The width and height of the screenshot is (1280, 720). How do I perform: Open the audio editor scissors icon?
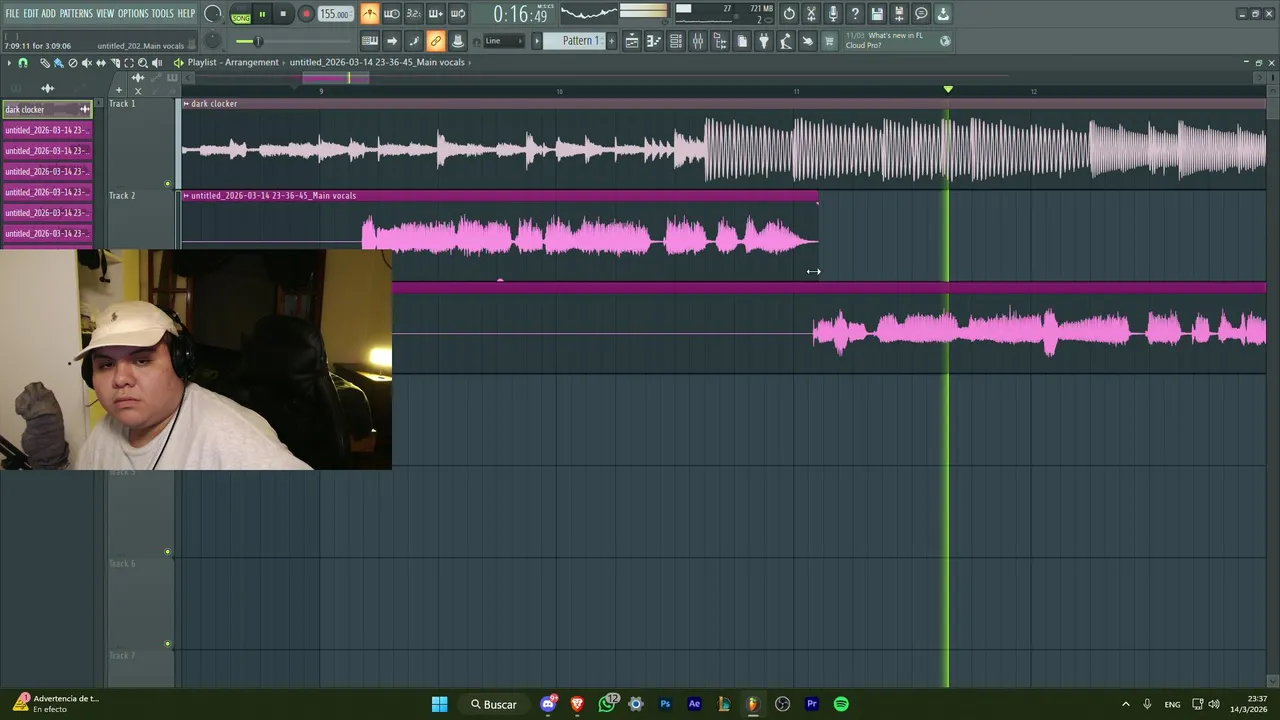tap(811, 14)
